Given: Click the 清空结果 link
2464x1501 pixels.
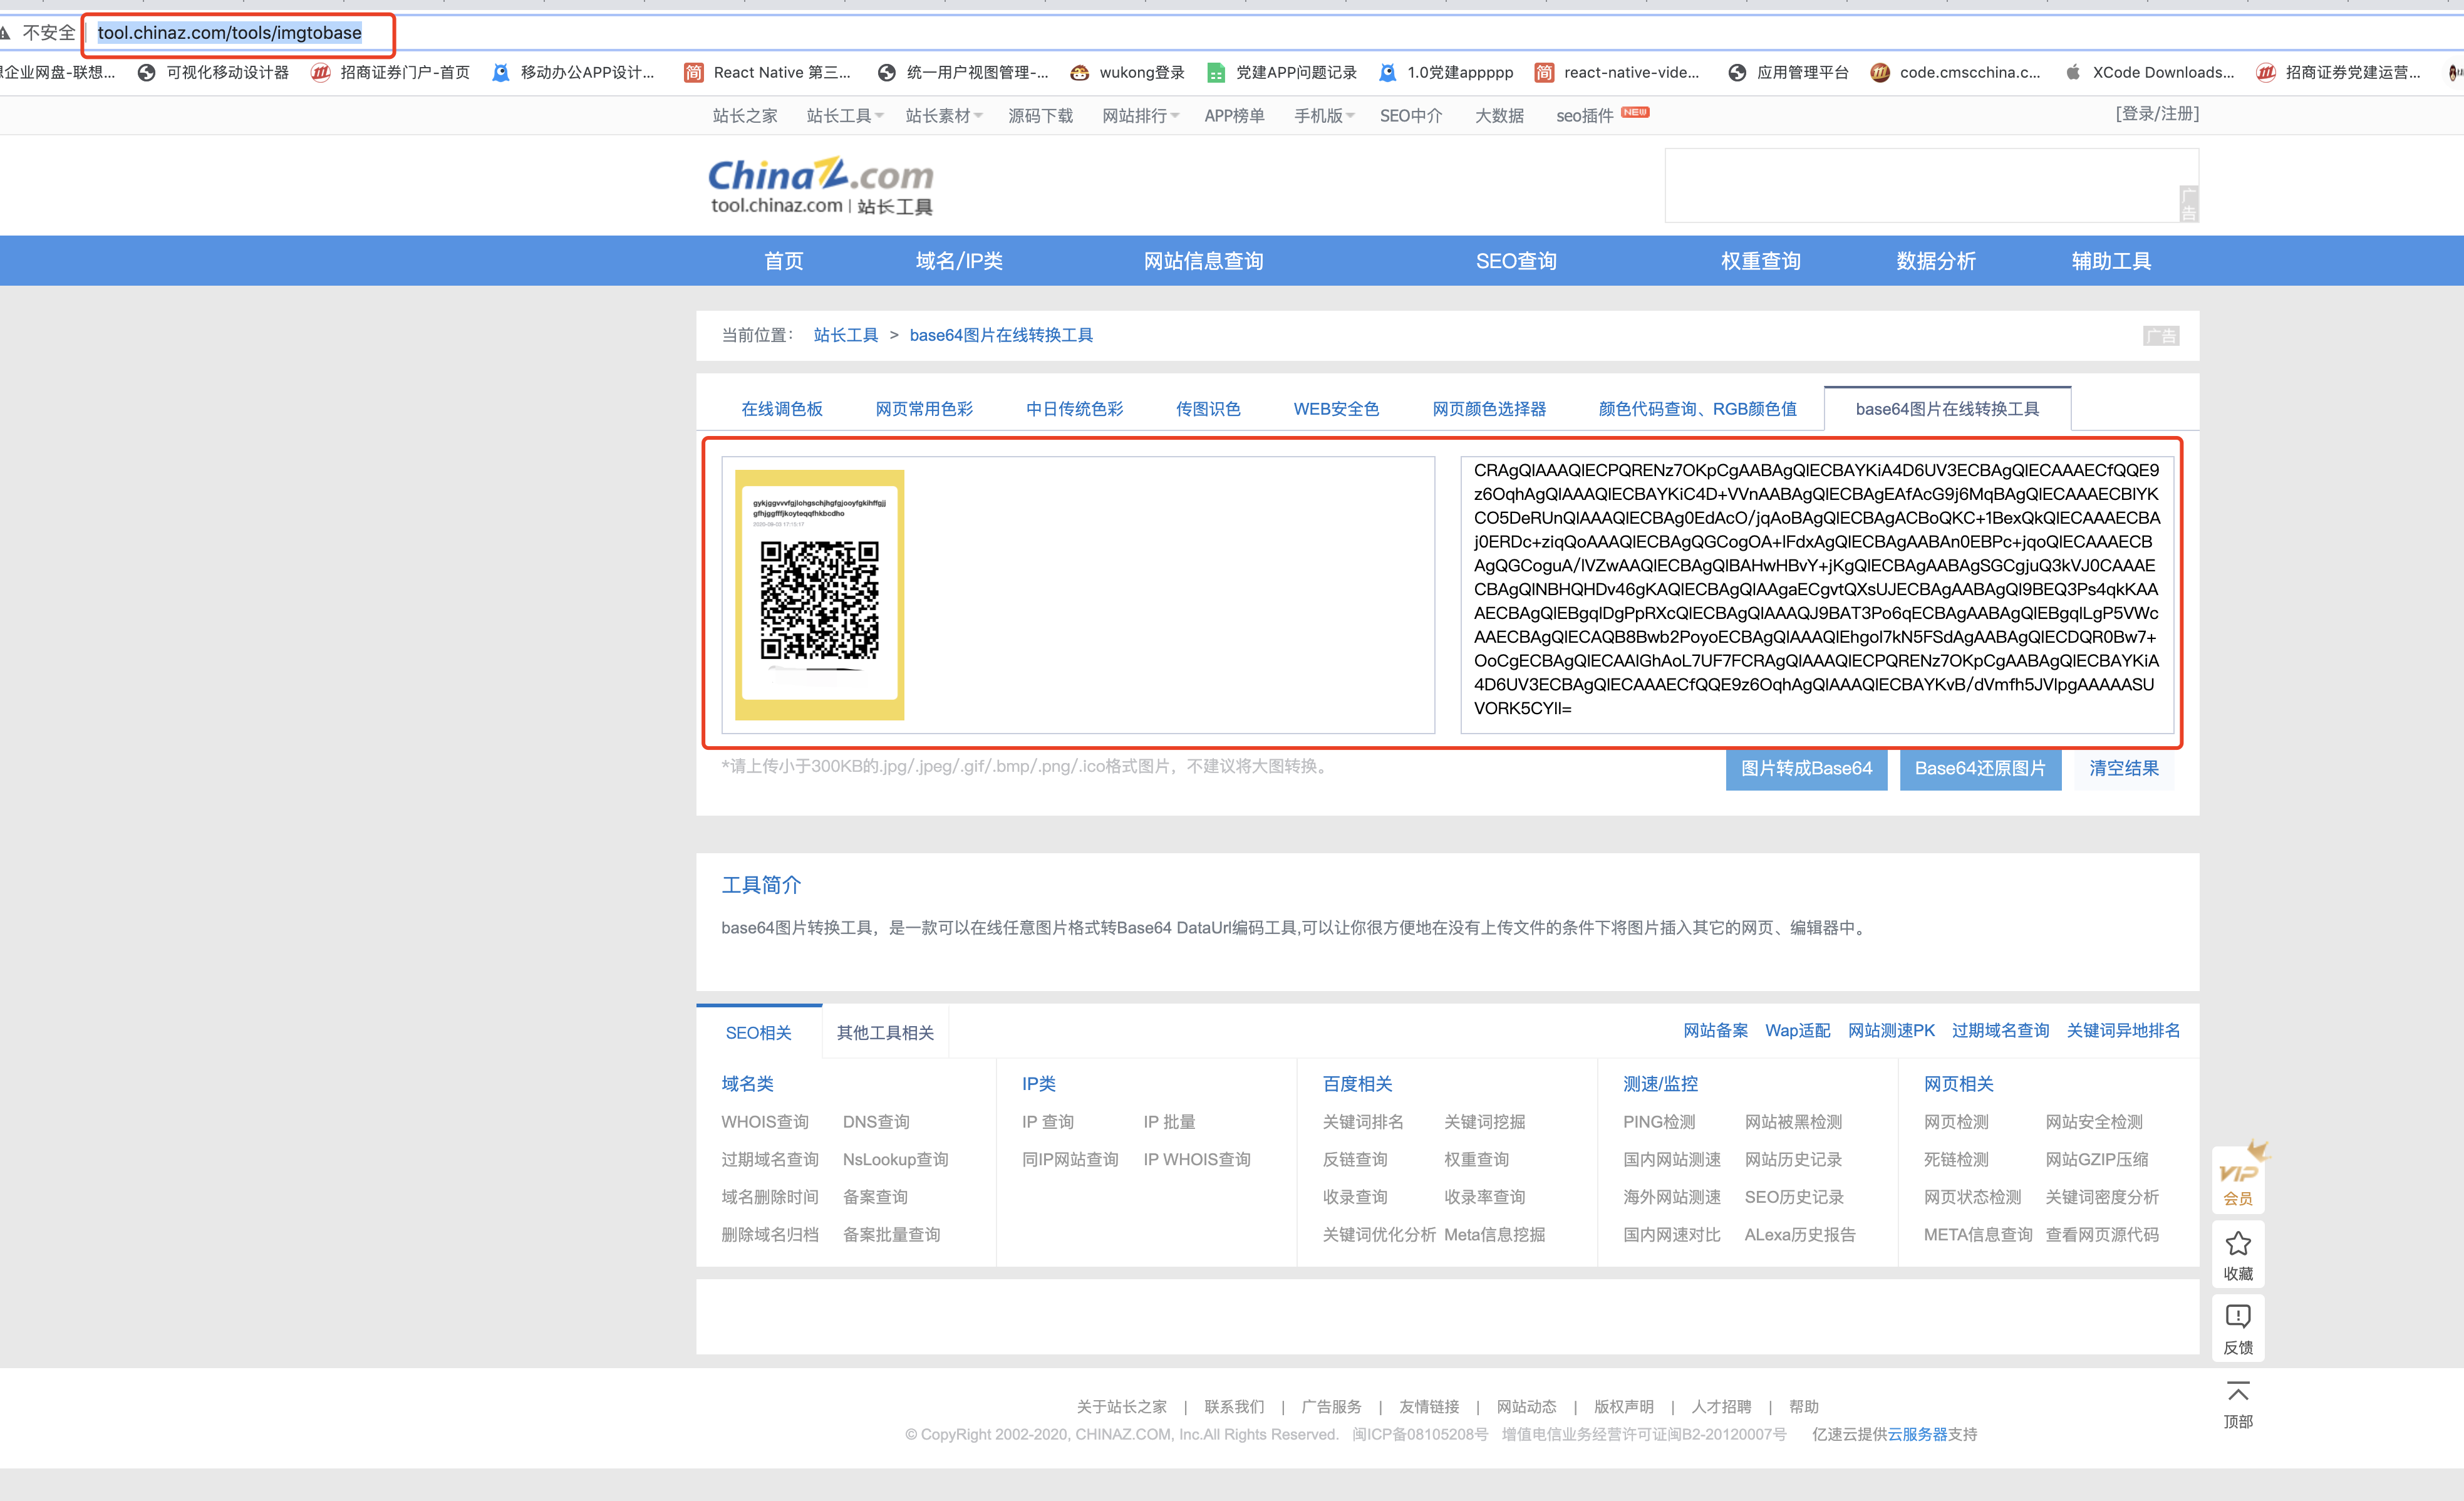Looking at the screenshot, I should tap(2123, 768).
